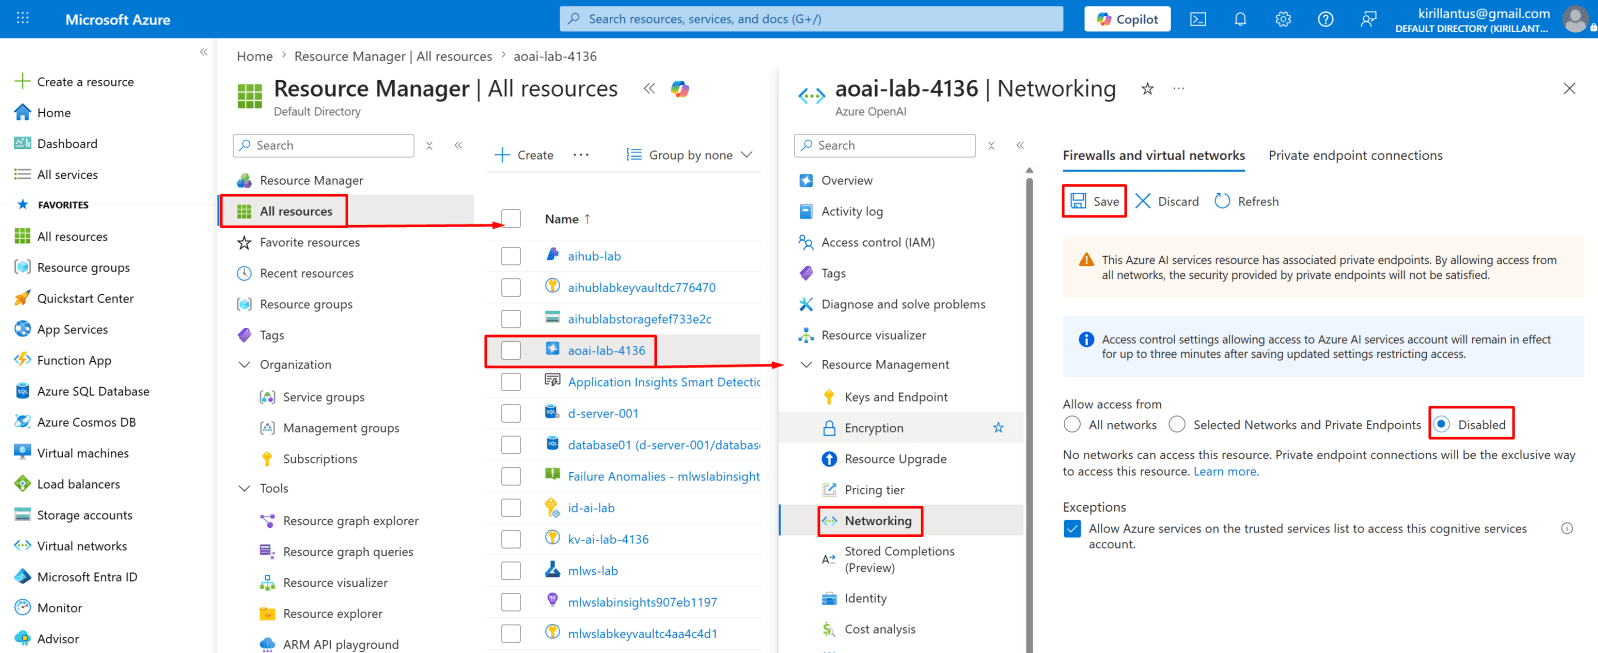Click the aoai-lab-4136 menu Search field
Image resolution: width=1598 pixels, height=653 pixels.
(x=886, y=145)
